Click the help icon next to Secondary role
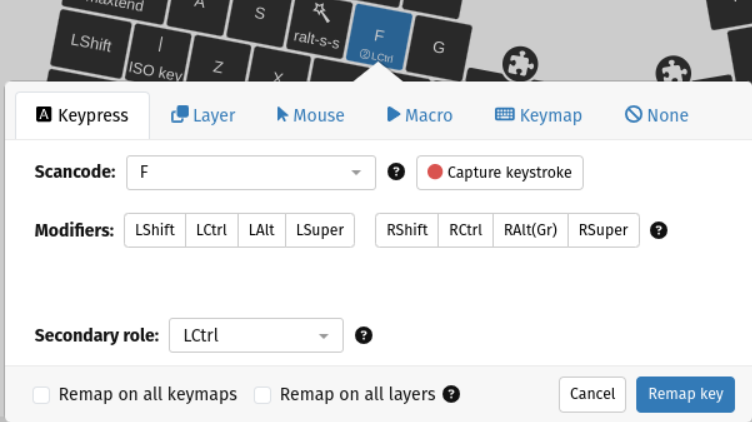Screen dimensions: 752x422 point(364,335)
